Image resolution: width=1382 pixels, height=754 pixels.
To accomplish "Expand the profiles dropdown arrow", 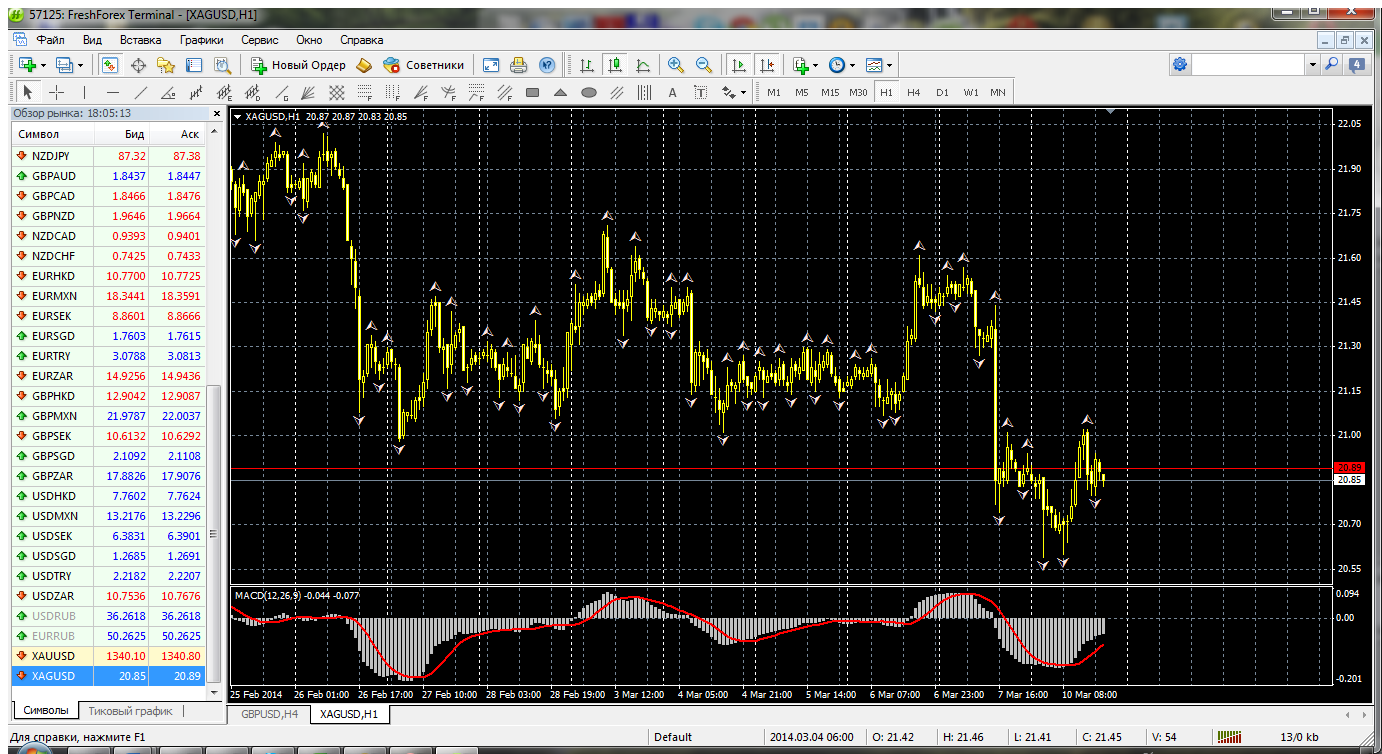I will click(81, 65).
